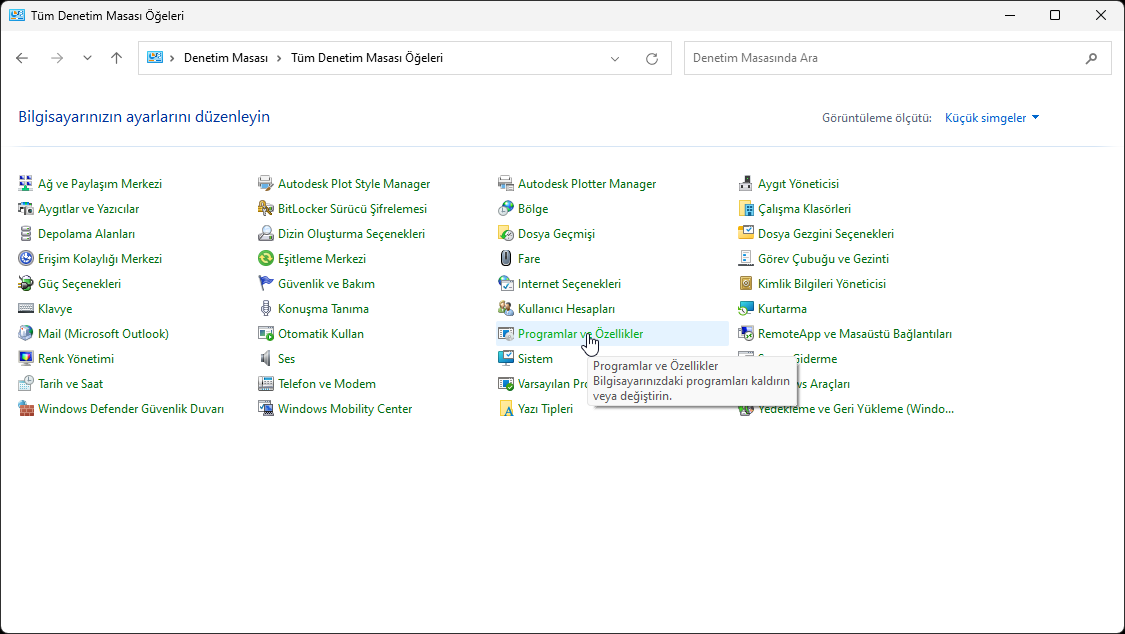Open the Programlar ve Özellikler link
1125x634 pixels.
[x=580, y=334]
